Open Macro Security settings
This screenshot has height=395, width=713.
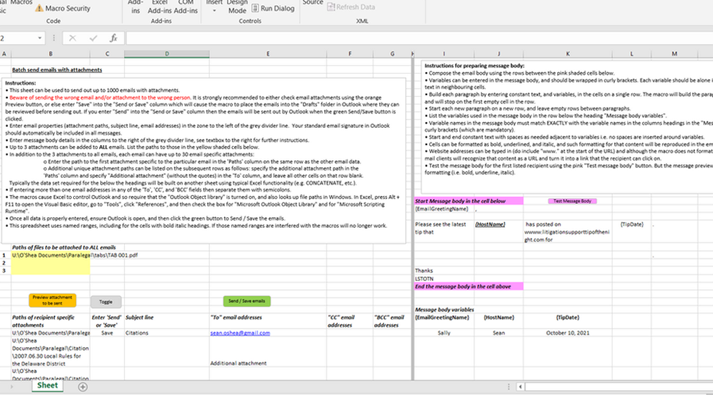pos(62,8)
